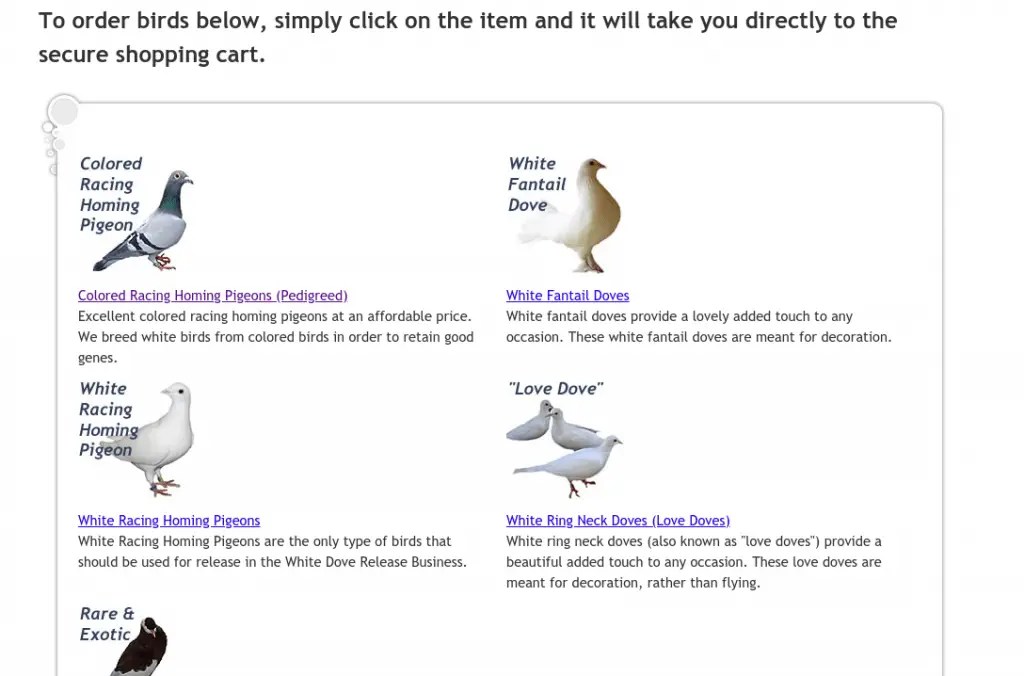Select the Rare & Exotic heading text
The height and width of the screenshot is (676, 1024).
[x=106, y=623]
